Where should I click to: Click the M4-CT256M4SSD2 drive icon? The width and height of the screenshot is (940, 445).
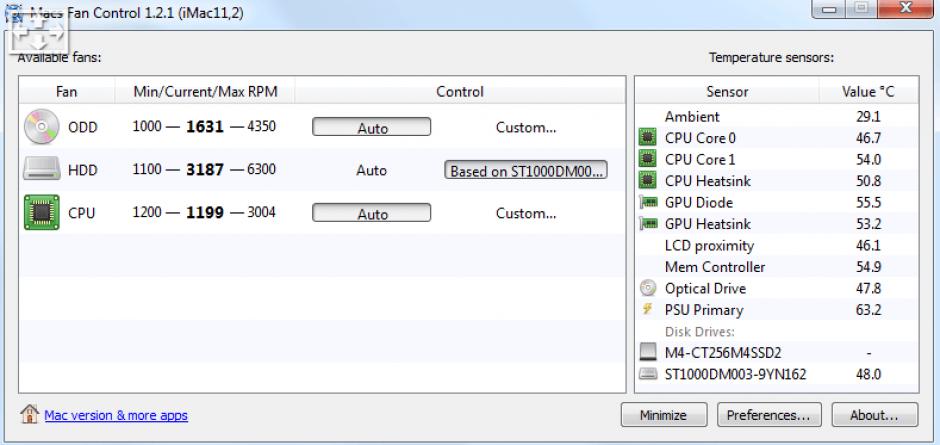[647, 353]
